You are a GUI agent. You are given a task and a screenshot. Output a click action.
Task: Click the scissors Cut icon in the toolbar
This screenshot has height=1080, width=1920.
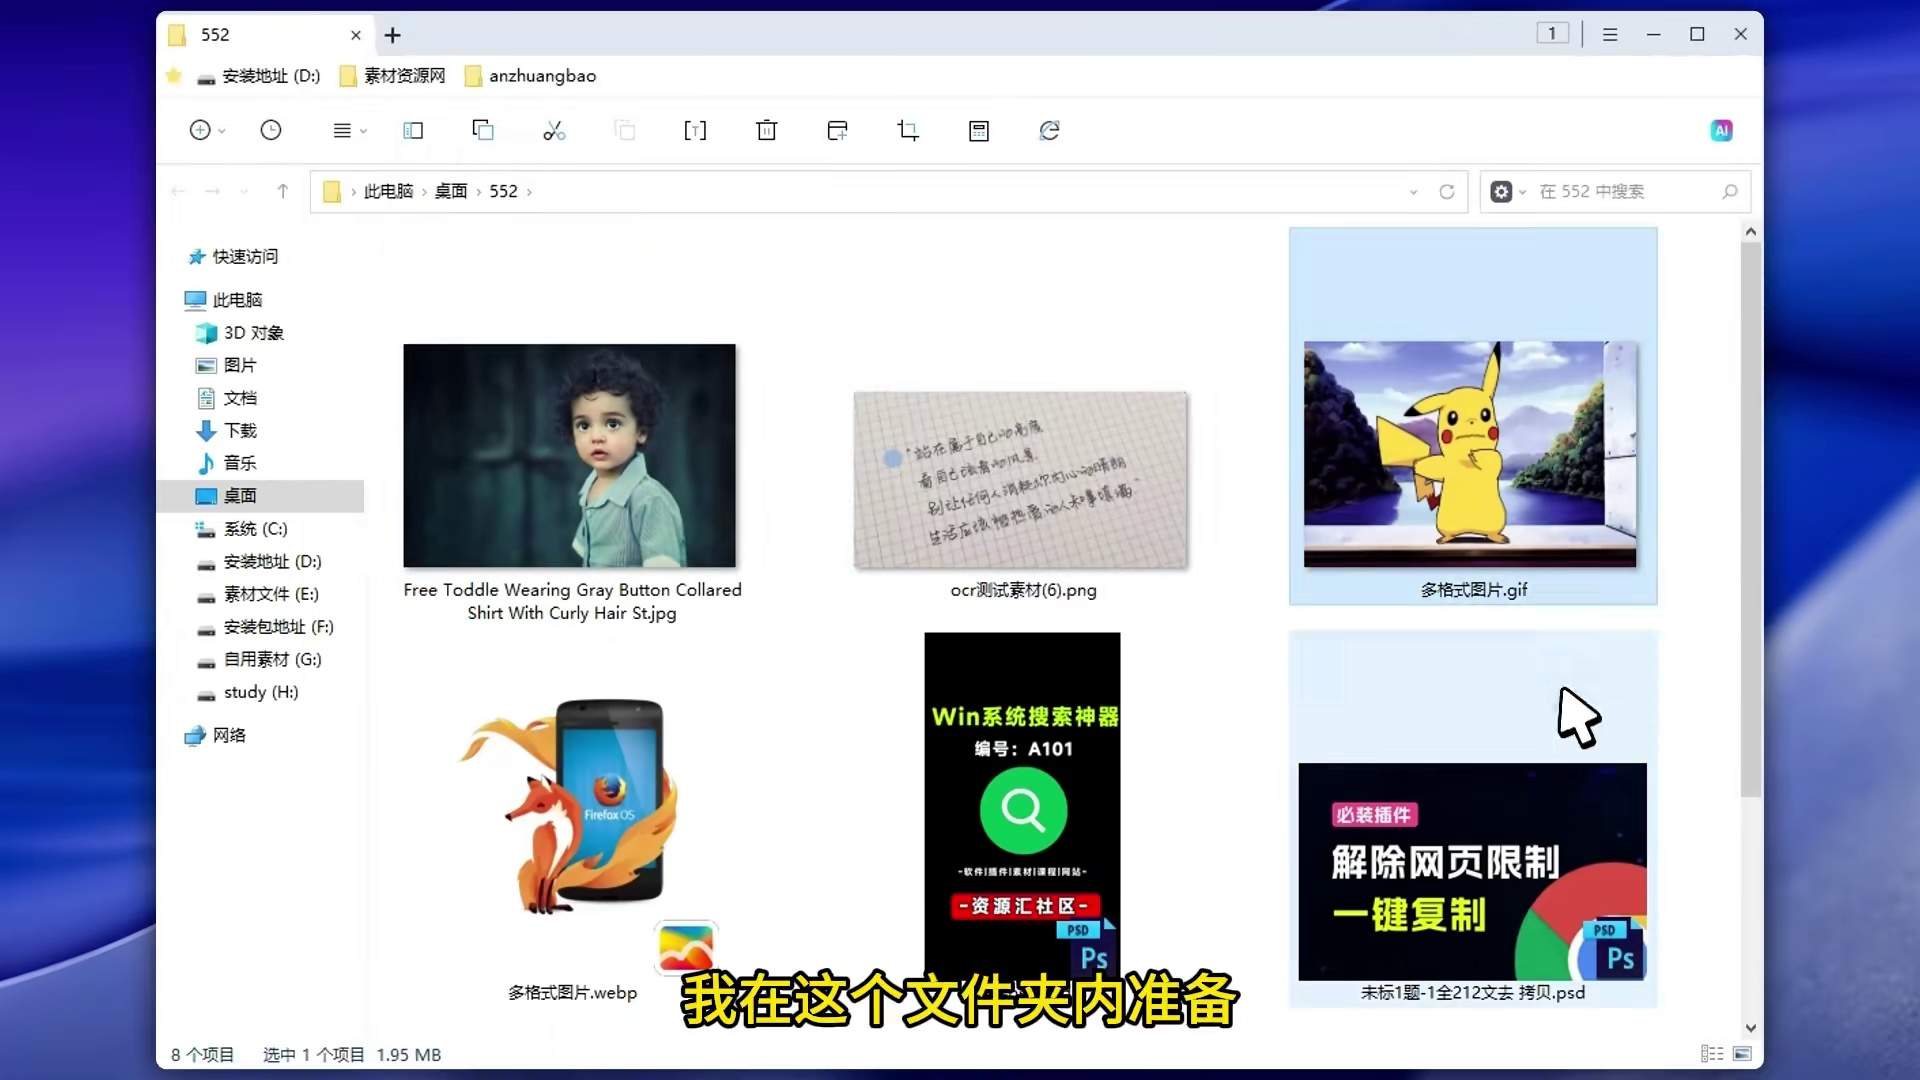click(x=554, y=131)
